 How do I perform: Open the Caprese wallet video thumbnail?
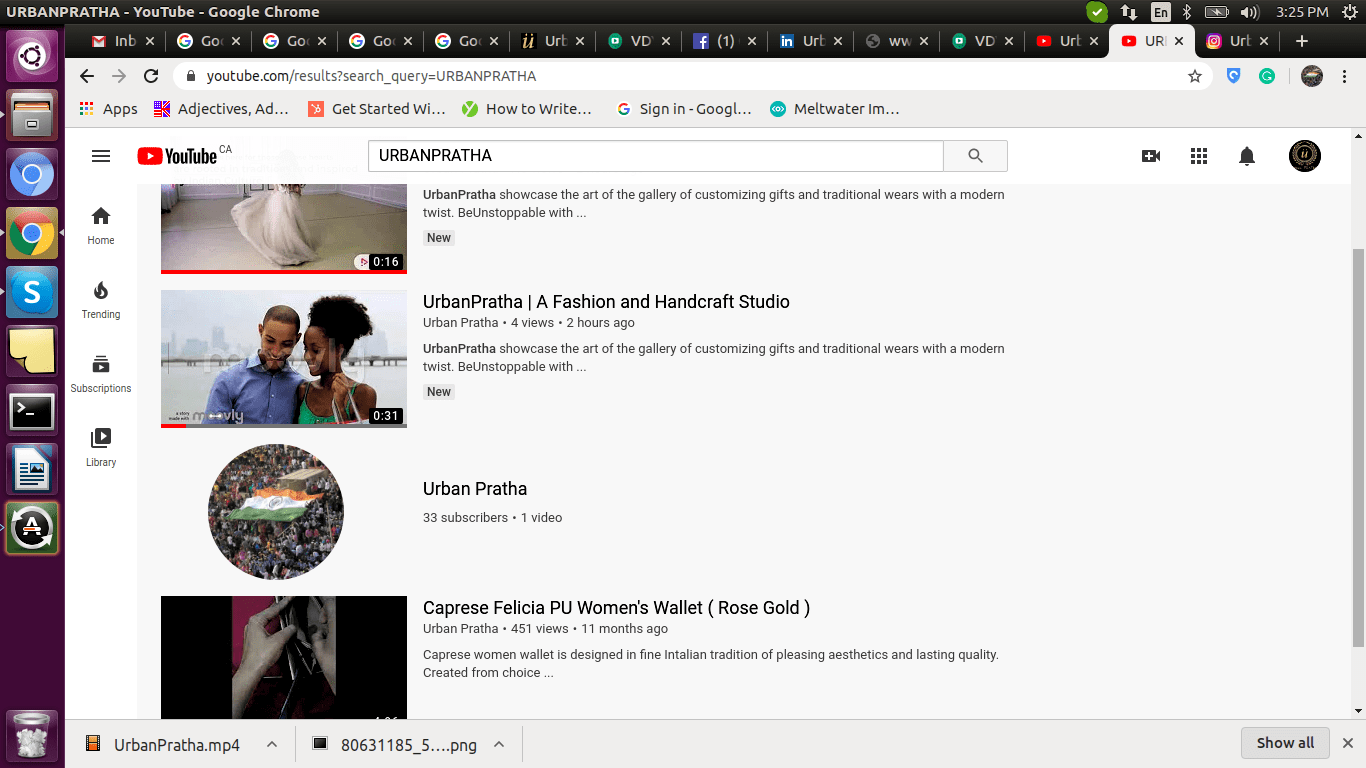284,657
